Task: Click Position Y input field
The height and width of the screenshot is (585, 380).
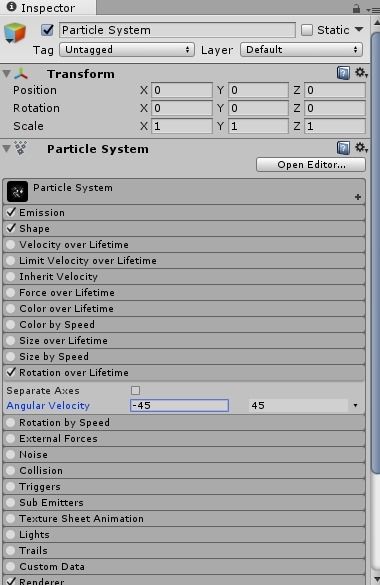Action: pos(258,90)
